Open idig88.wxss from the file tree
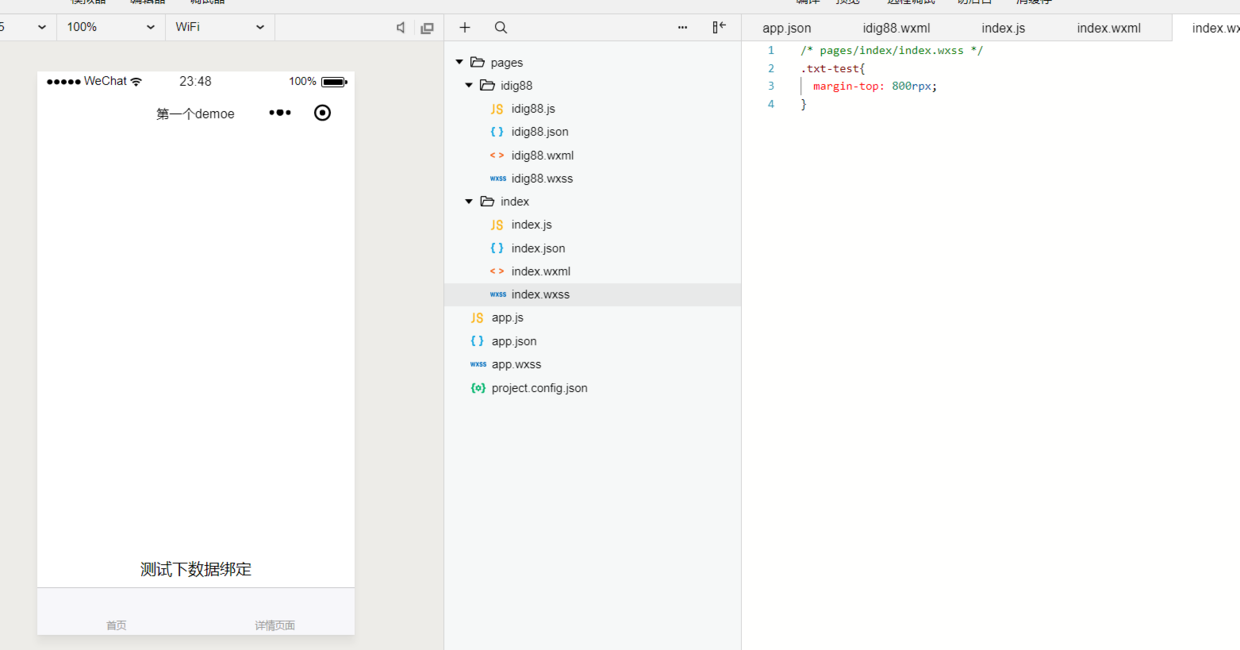The width and height of the screenshot is (1240, 650). coord(541,179)
